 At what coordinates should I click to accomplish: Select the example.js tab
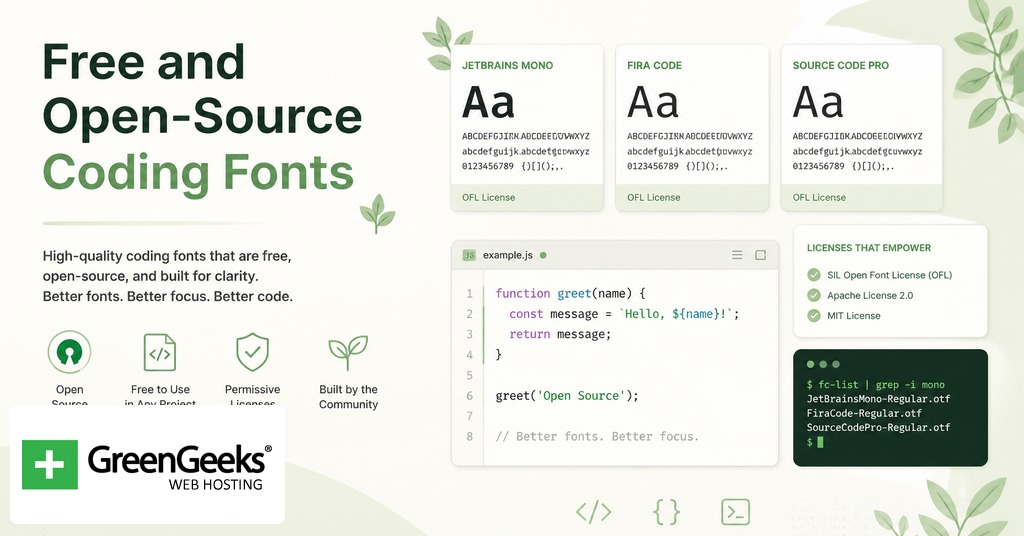click(507, 255)
